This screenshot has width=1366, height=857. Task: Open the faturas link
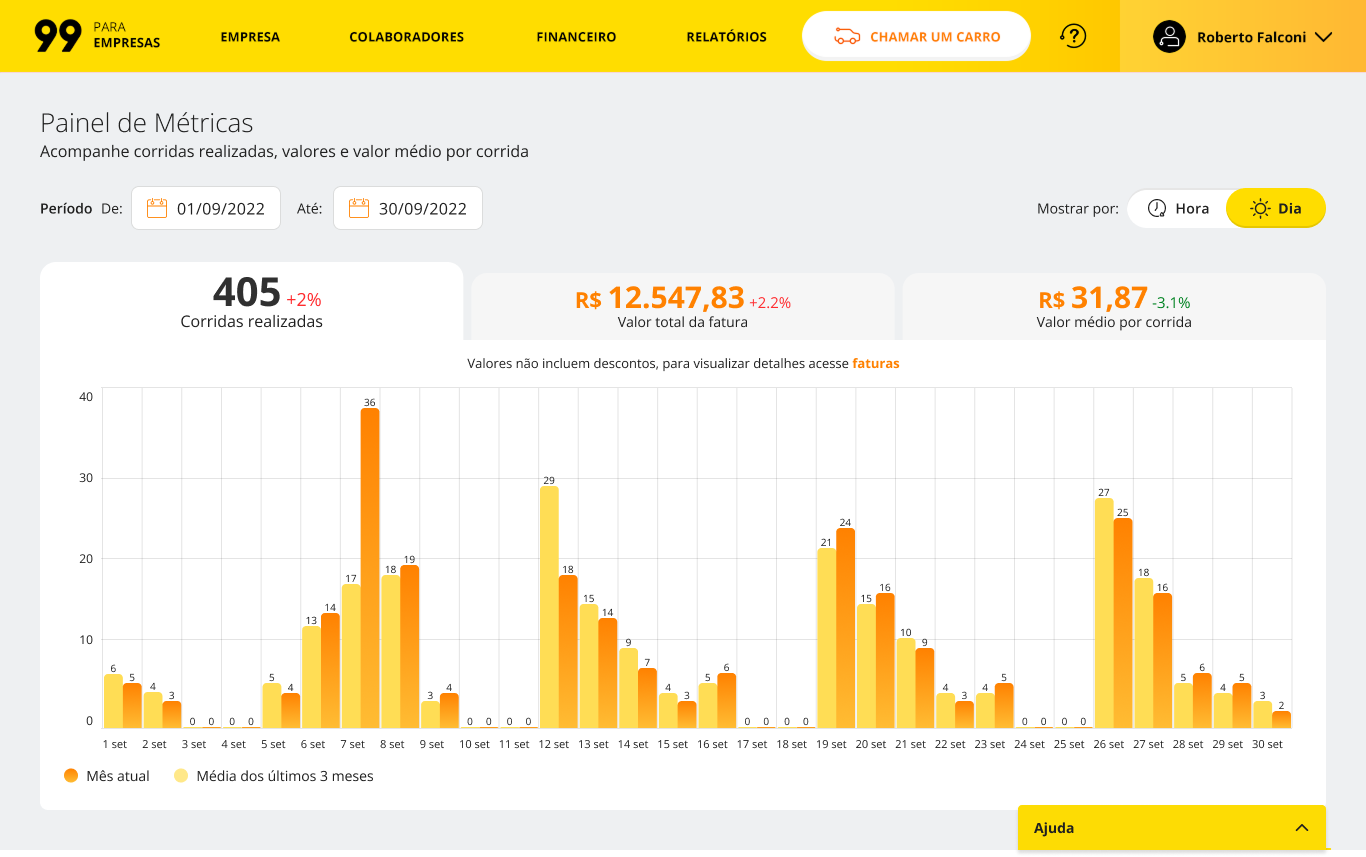(x=876, y=364)
